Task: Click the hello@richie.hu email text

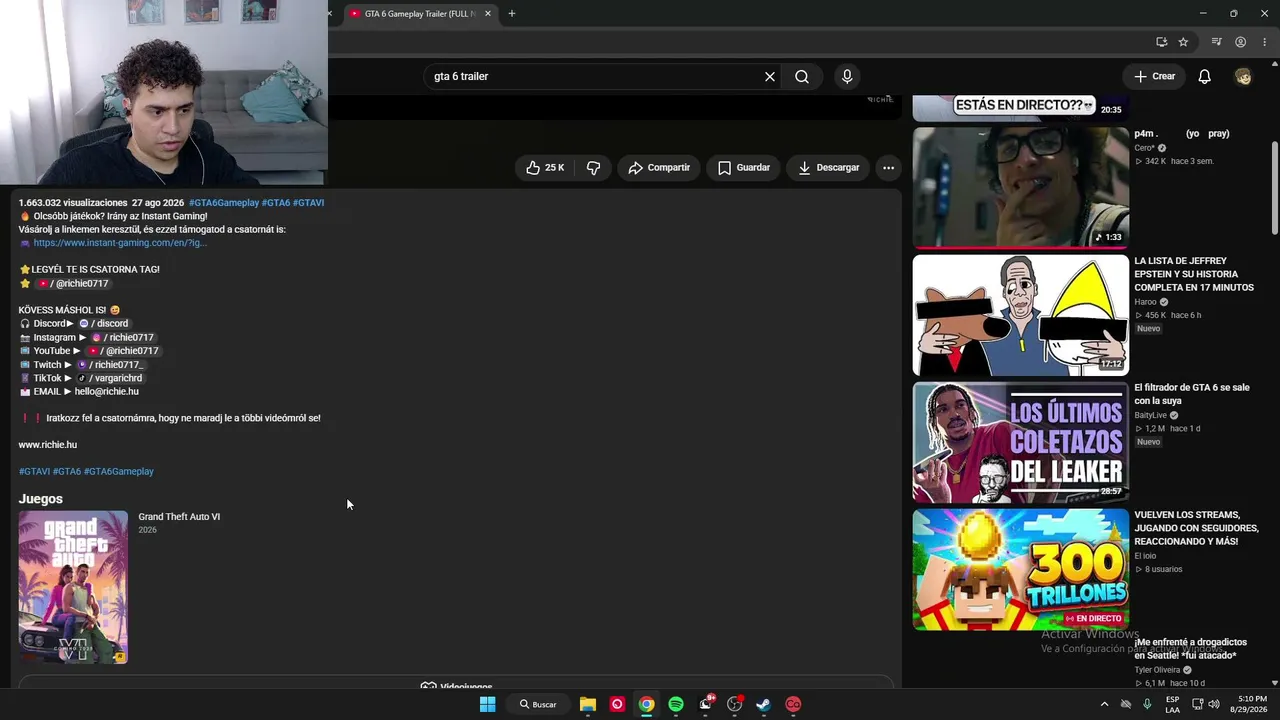Action: click(107, 392)
